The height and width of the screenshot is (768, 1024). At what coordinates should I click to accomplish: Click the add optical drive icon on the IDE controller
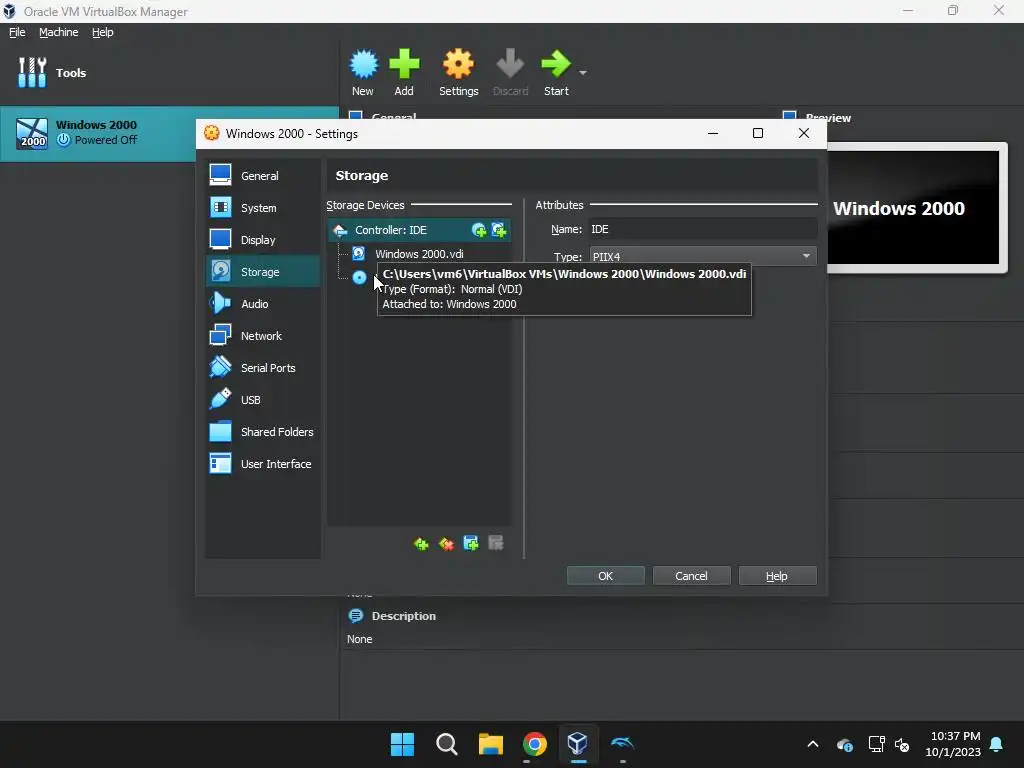(479, 230)
